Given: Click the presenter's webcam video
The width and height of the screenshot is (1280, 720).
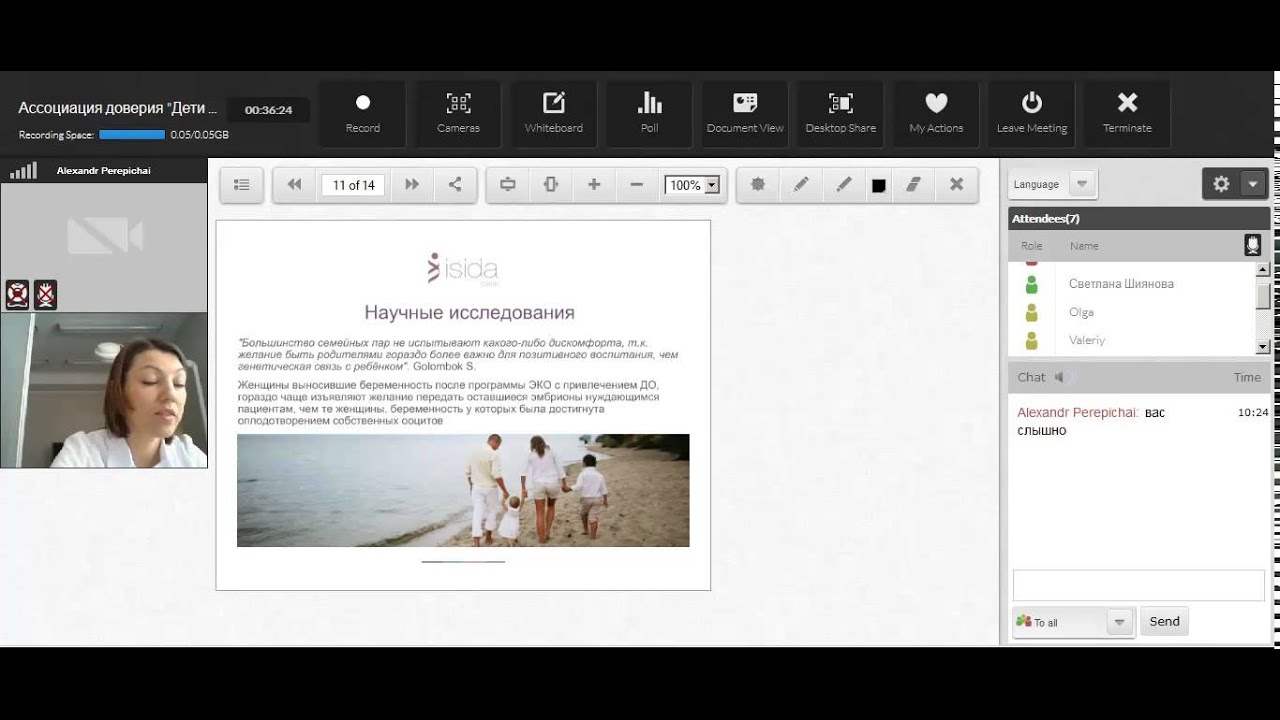Looking at the screenshot, I should [x=104, y=390].
